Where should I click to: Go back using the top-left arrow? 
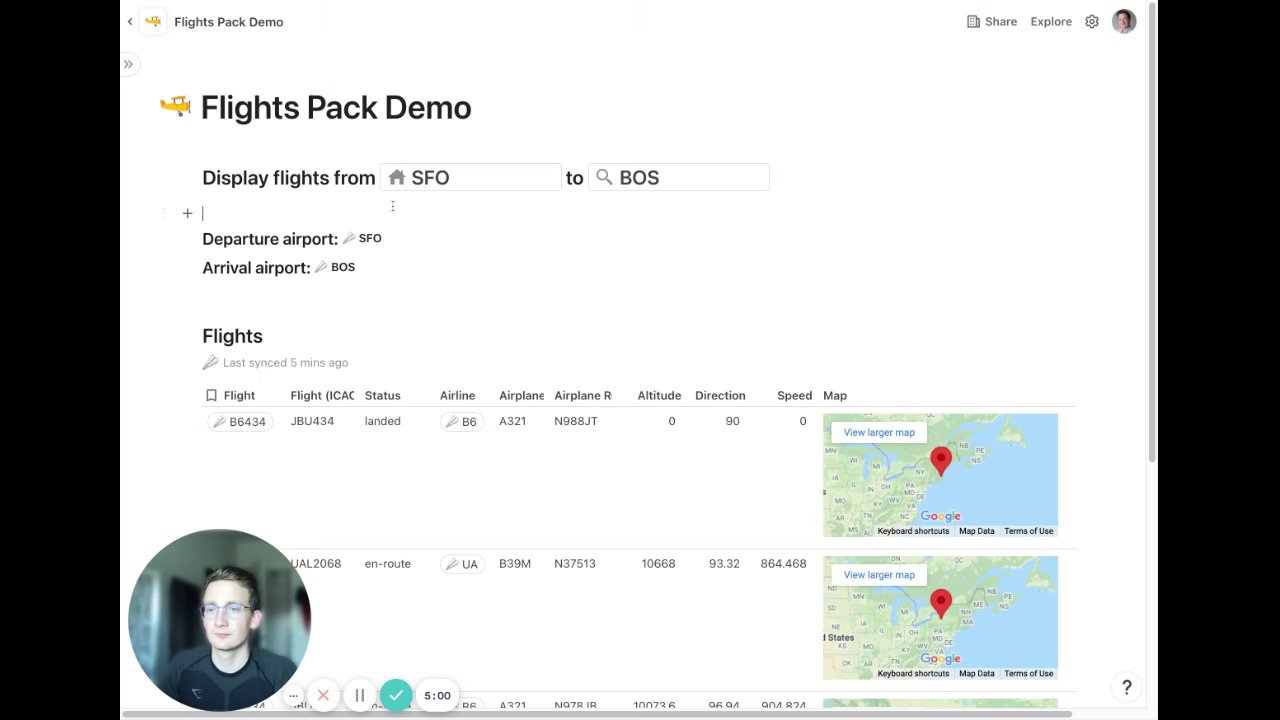pyautogui.click(x=130, y=21)
